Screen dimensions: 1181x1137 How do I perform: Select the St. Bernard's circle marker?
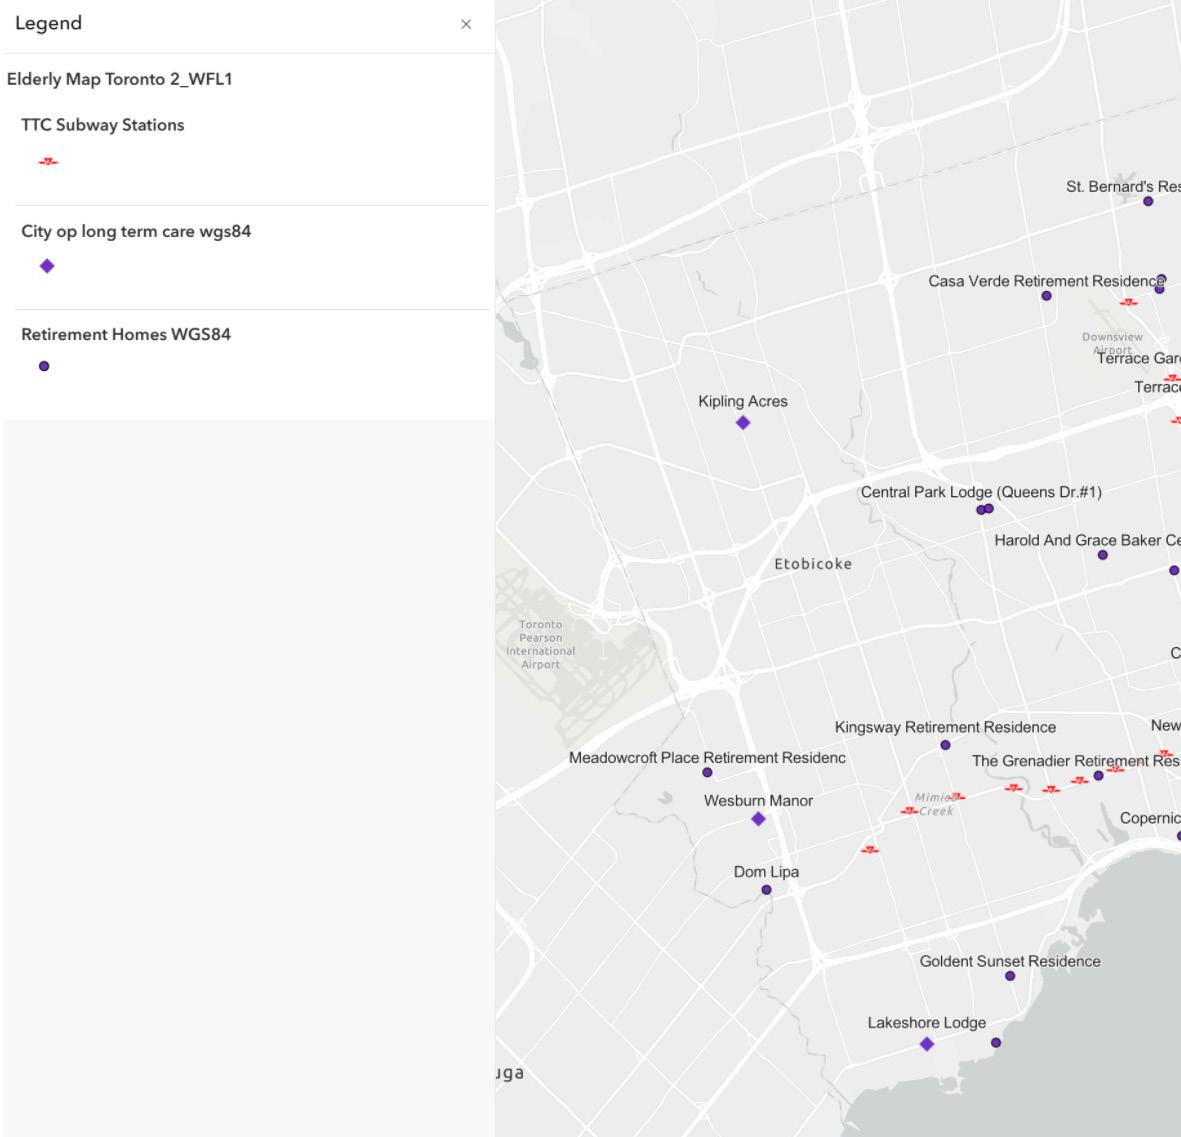pyautogui.click(x=1148, y=201)
